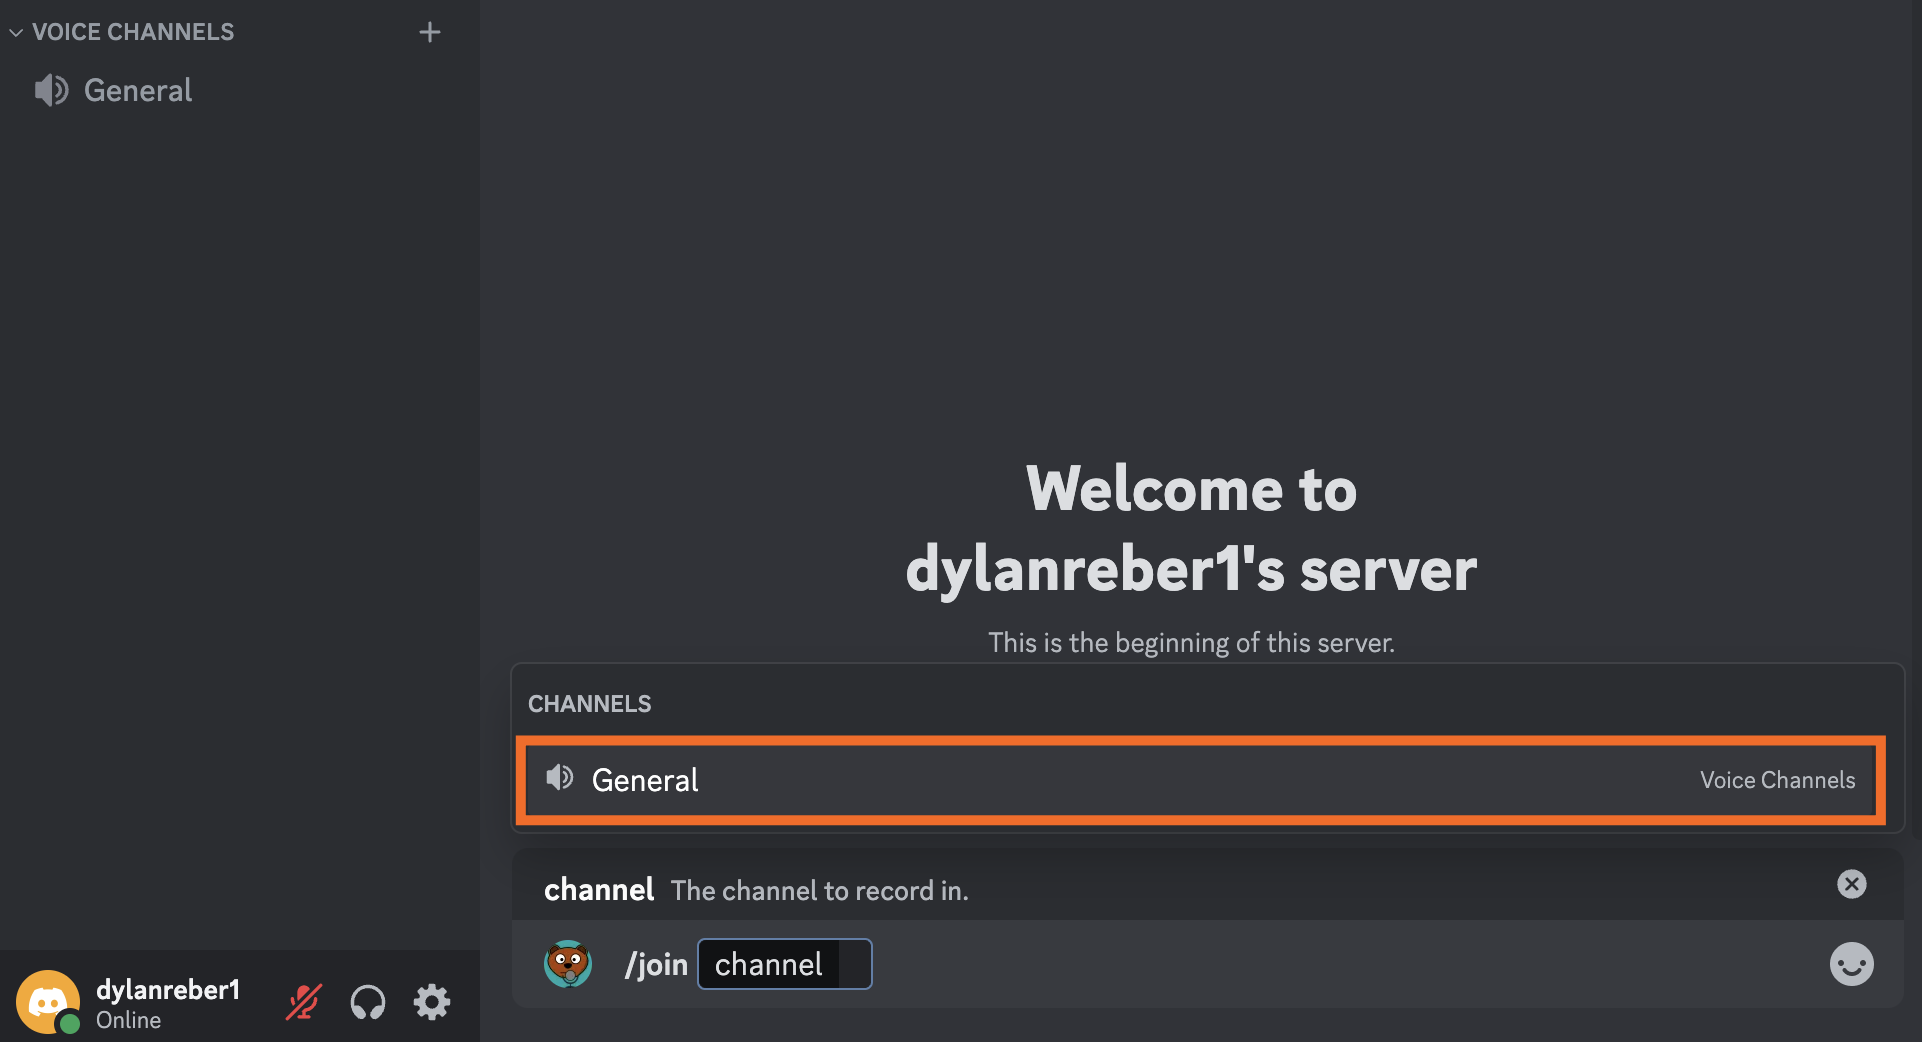Open the emoji picker
1922x1042 pixels.
1852,964
